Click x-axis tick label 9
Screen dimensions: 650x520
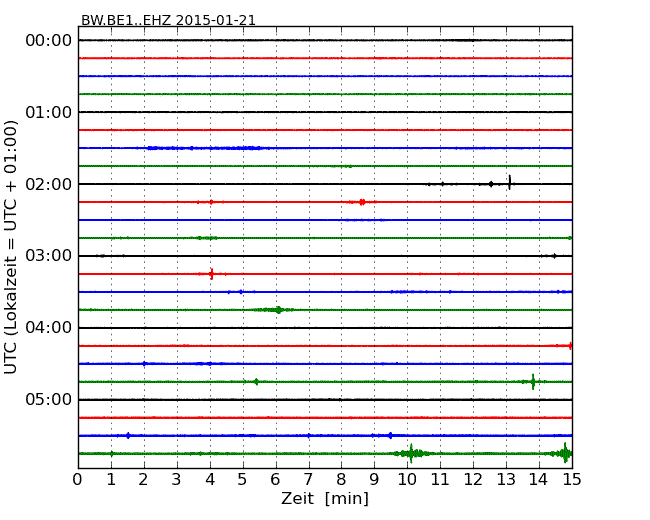(x=374, y=480)
